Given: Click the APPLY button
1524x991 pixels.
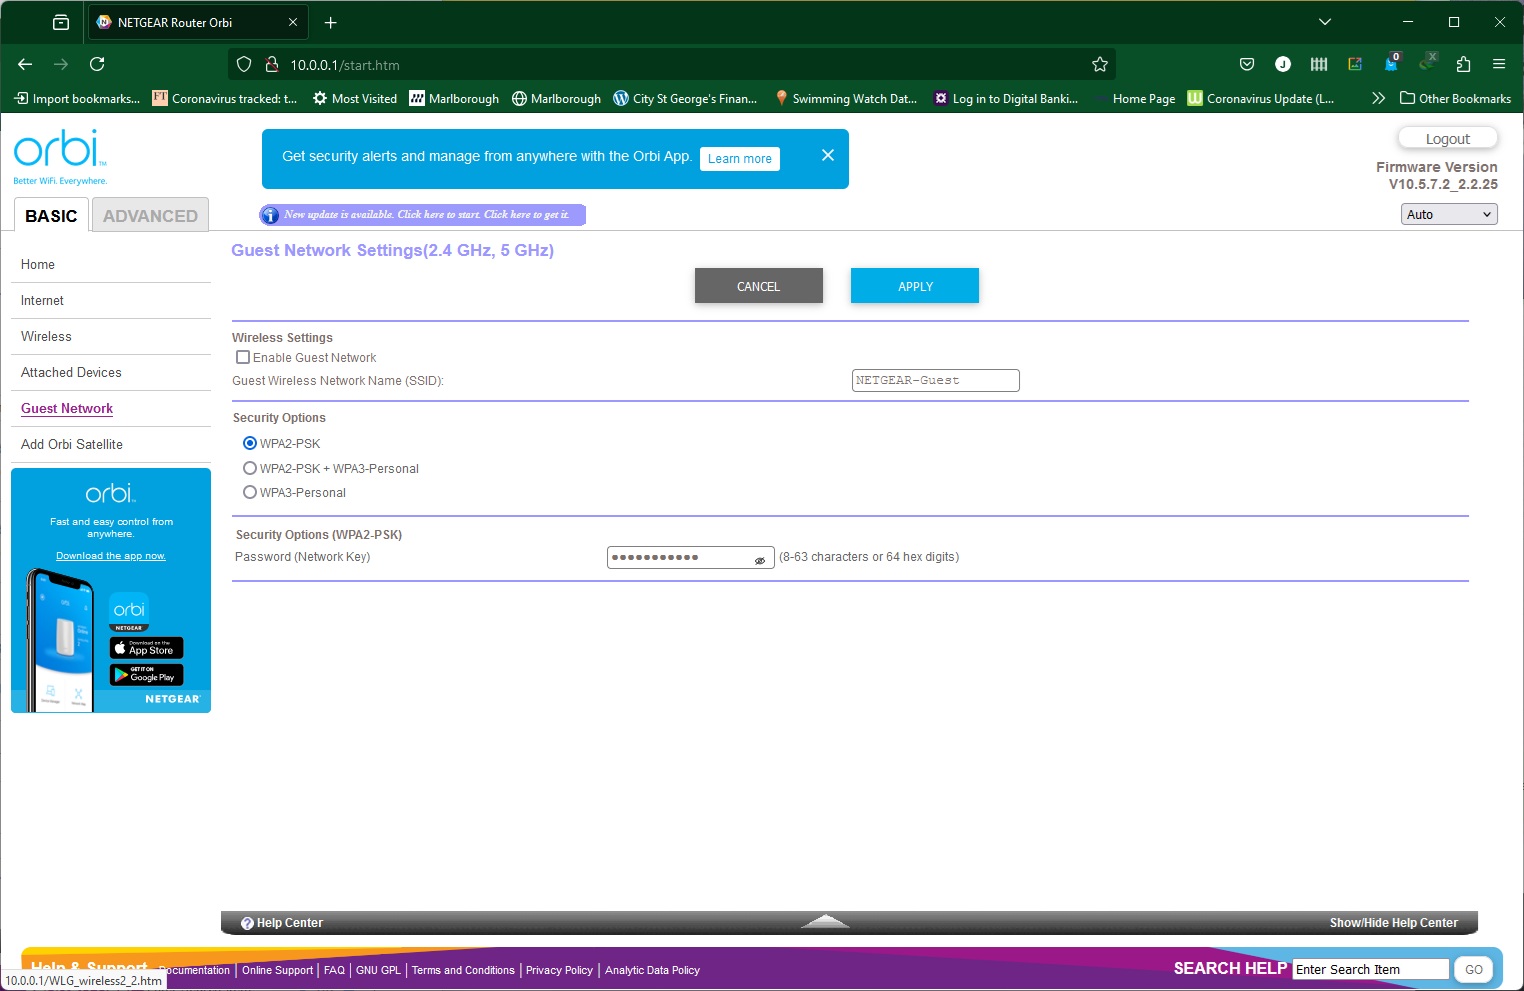Looking at the screenshot, I should [x=915, y=286].
